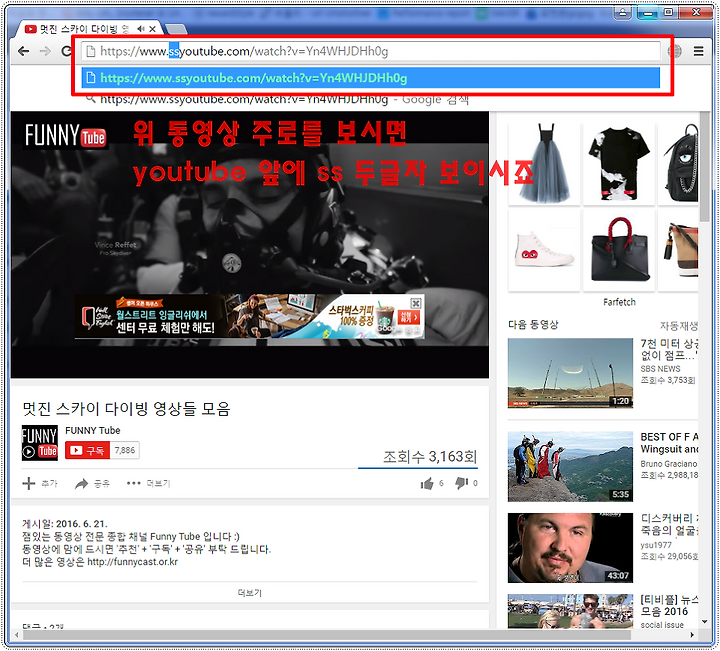Open the SBS NEWS 1:20 video thumbnail
Viewport: 720px width, 651px height.
570,373
